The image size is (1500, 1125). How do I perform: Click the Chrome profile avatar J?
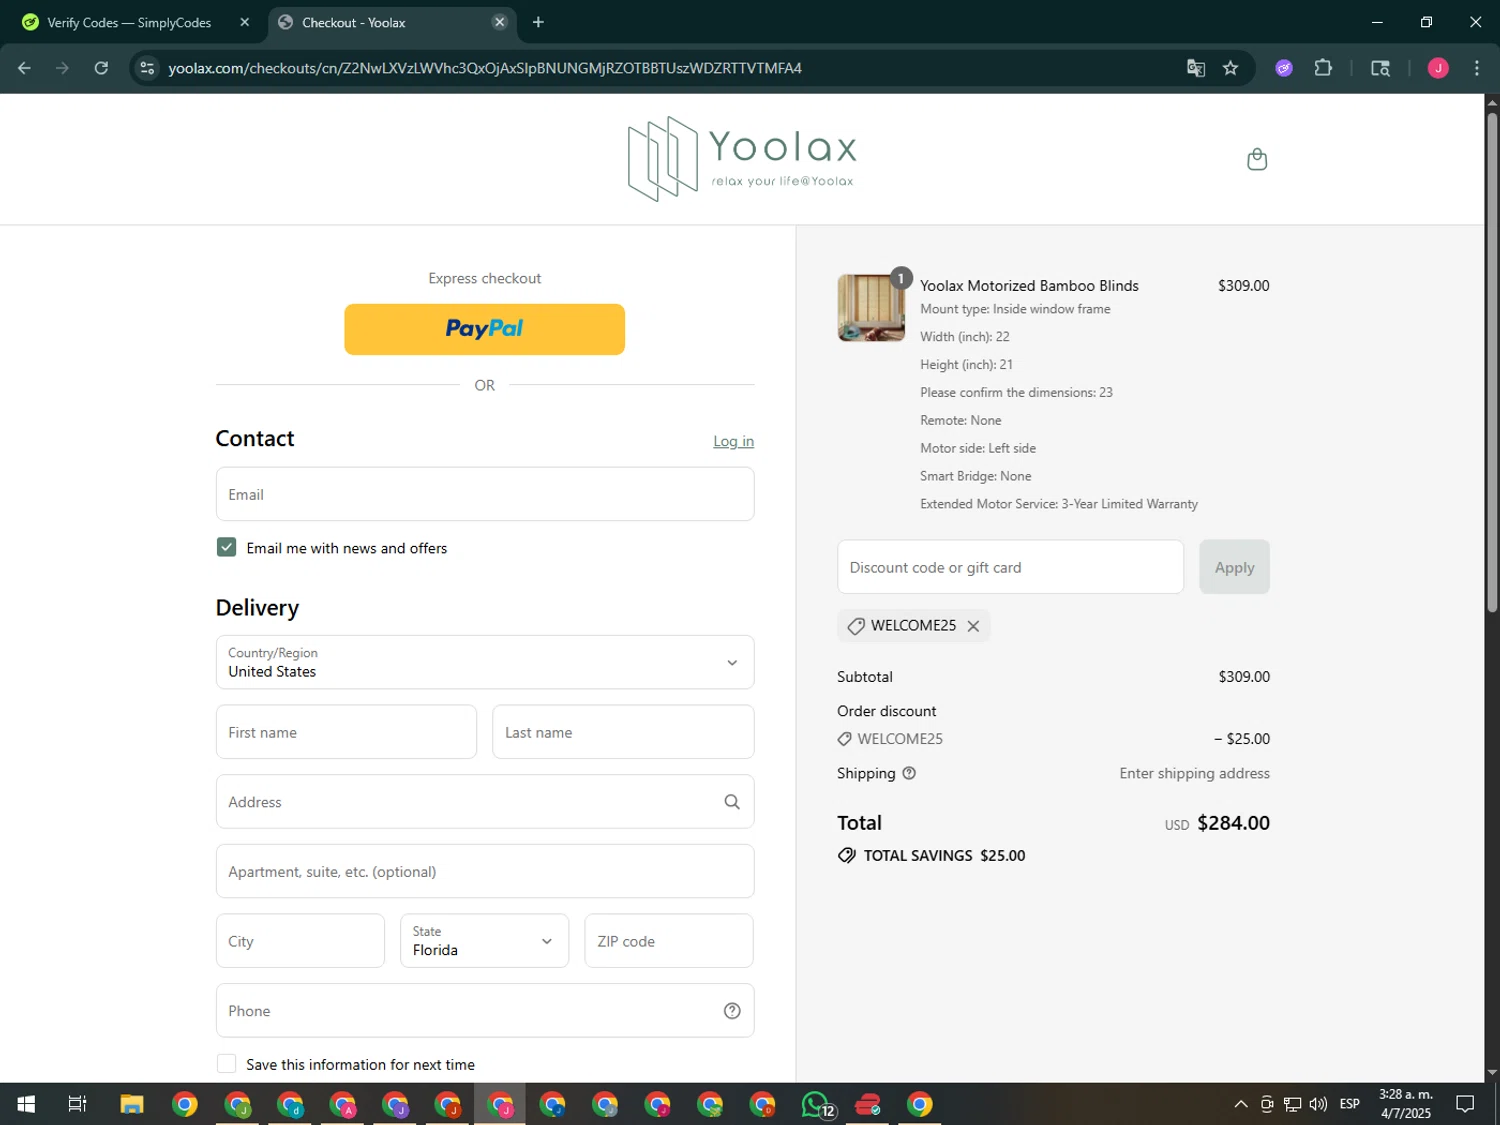[x=1438, y=68]
